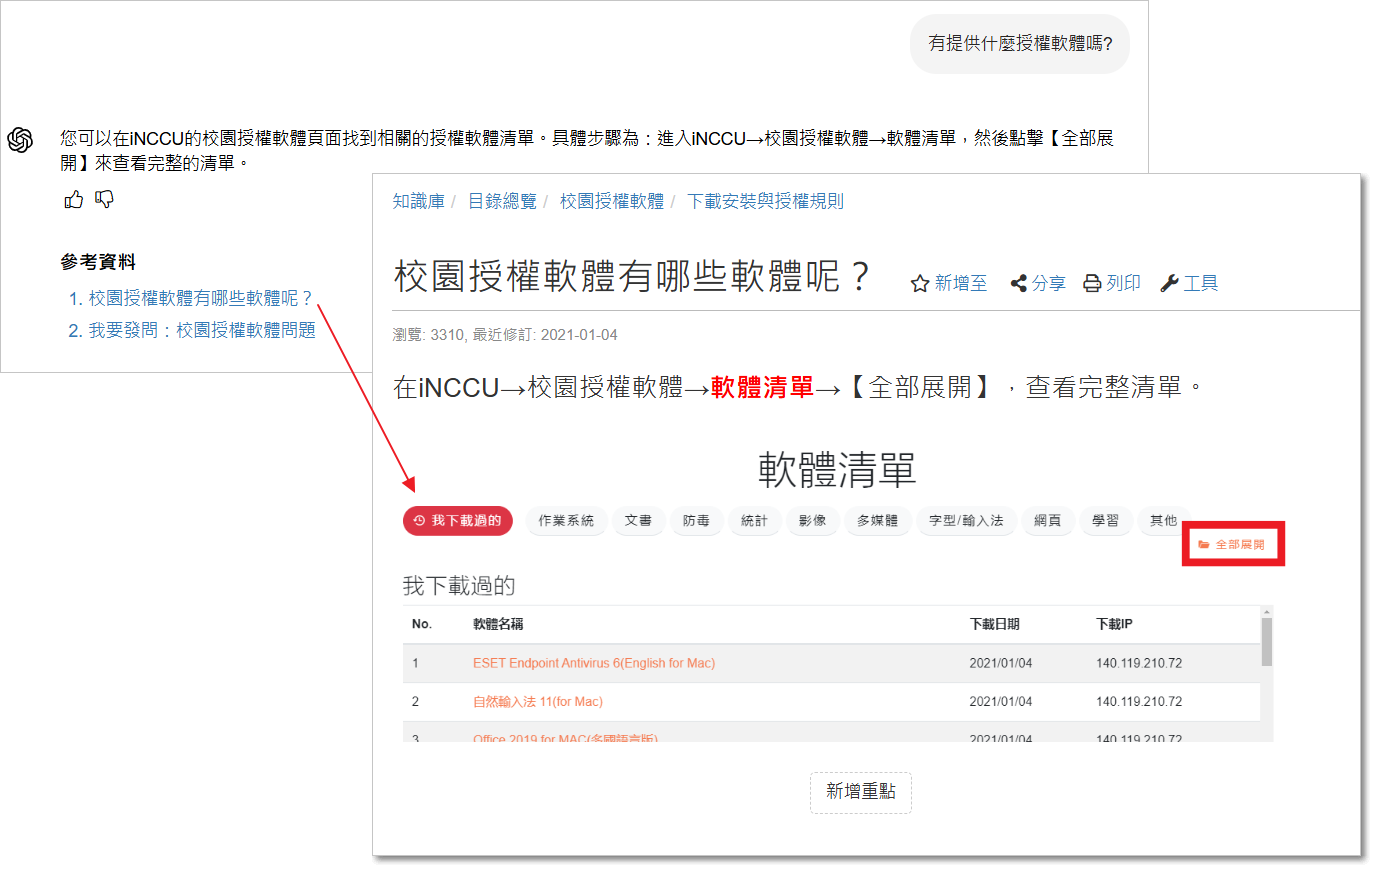Click the 列印 printer icon
The width and height of the screenshot is (1375, 874).
pyautogui.click(x=1093, y=284)
